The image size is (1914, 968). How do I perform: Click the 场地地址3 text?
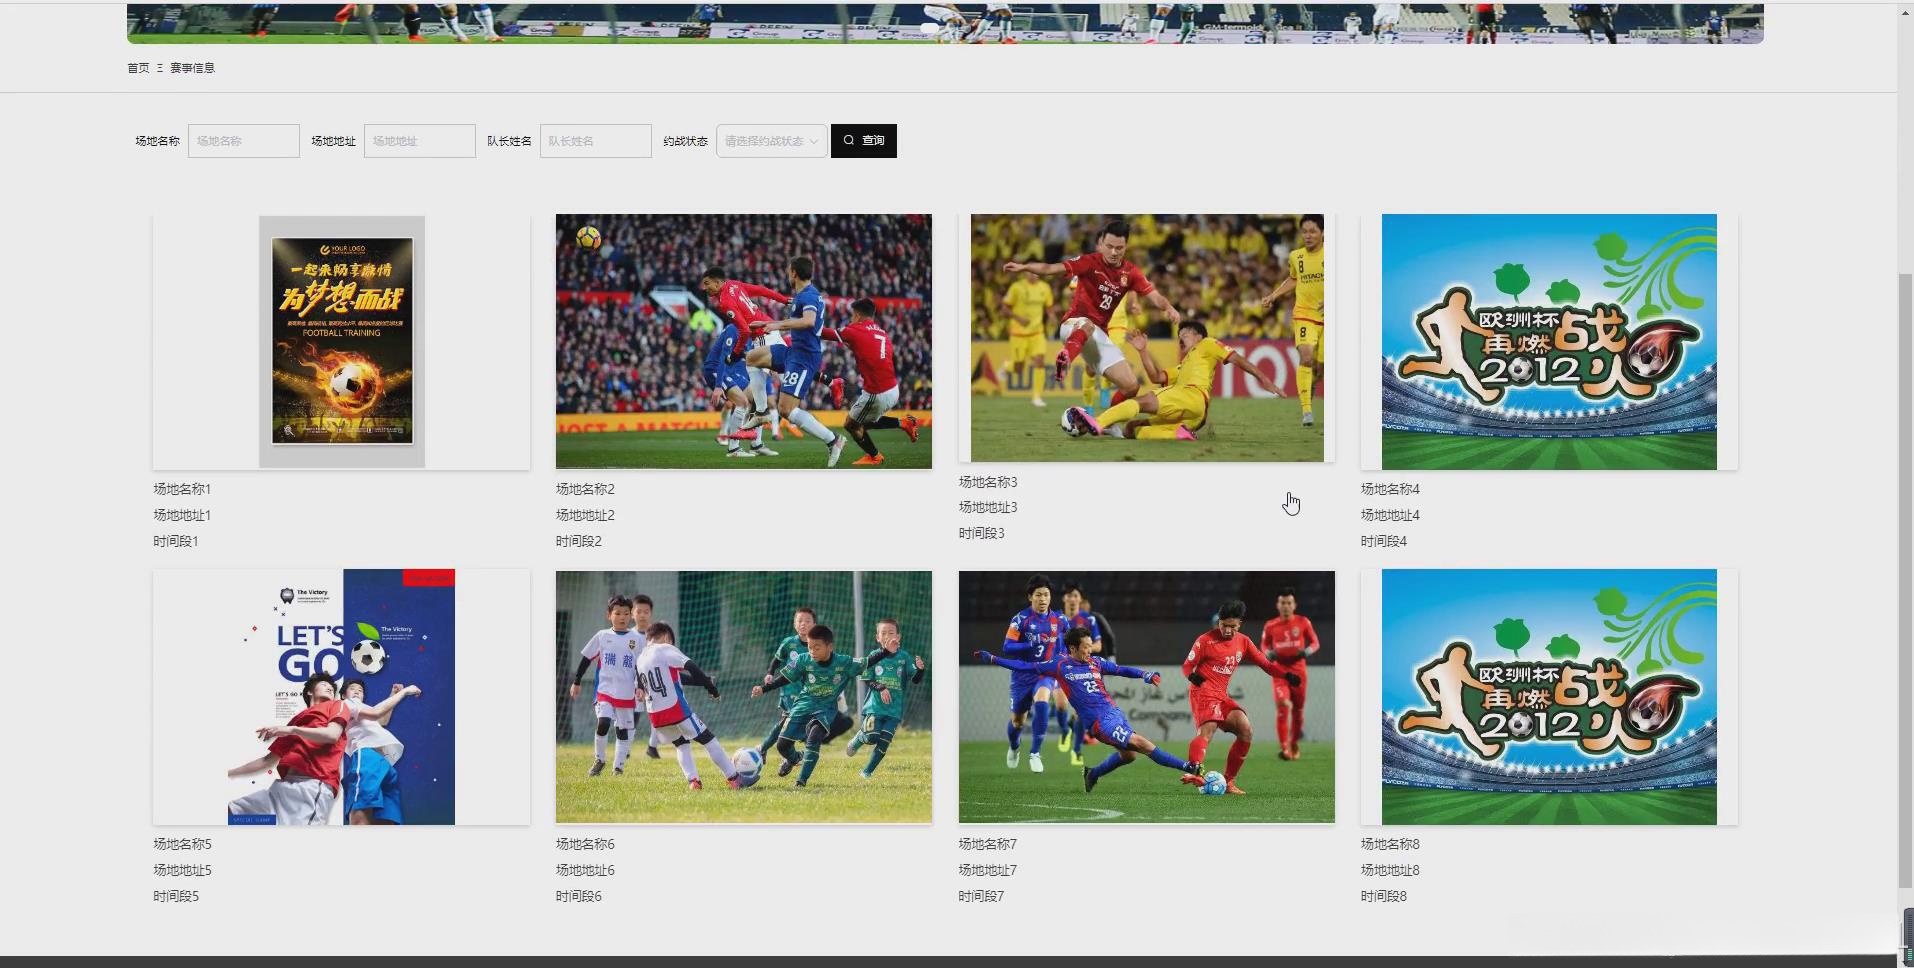[x=988, y=507]
